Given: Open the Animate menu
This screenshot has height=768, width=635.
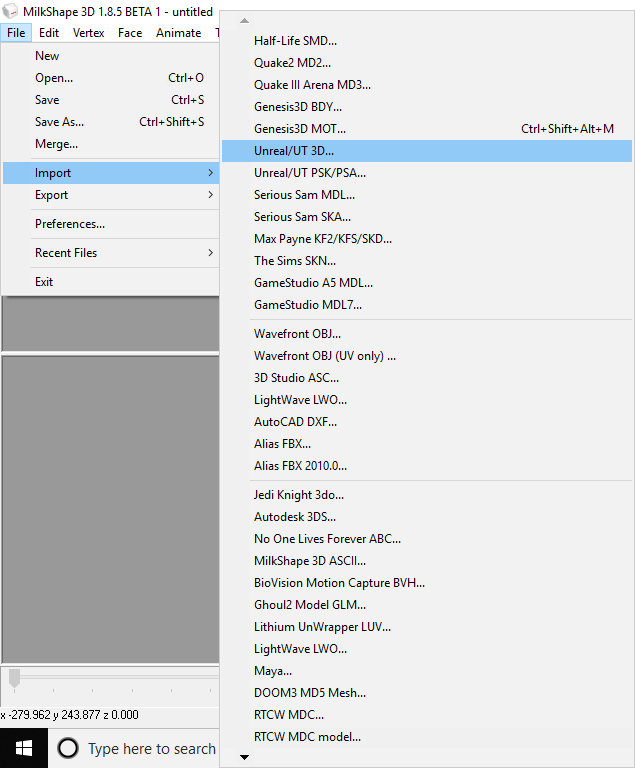Looking at the screenshot, I should (x=179, y=33).
